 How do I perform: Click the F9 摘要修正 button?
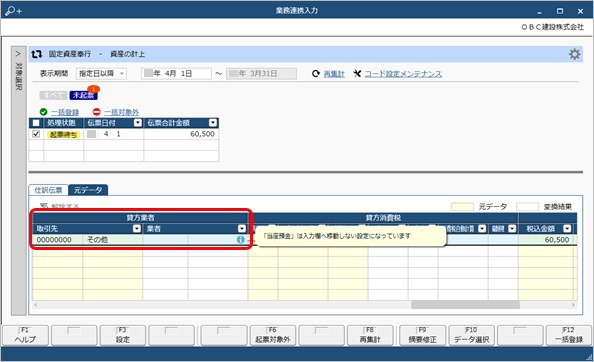click(422, 335)
